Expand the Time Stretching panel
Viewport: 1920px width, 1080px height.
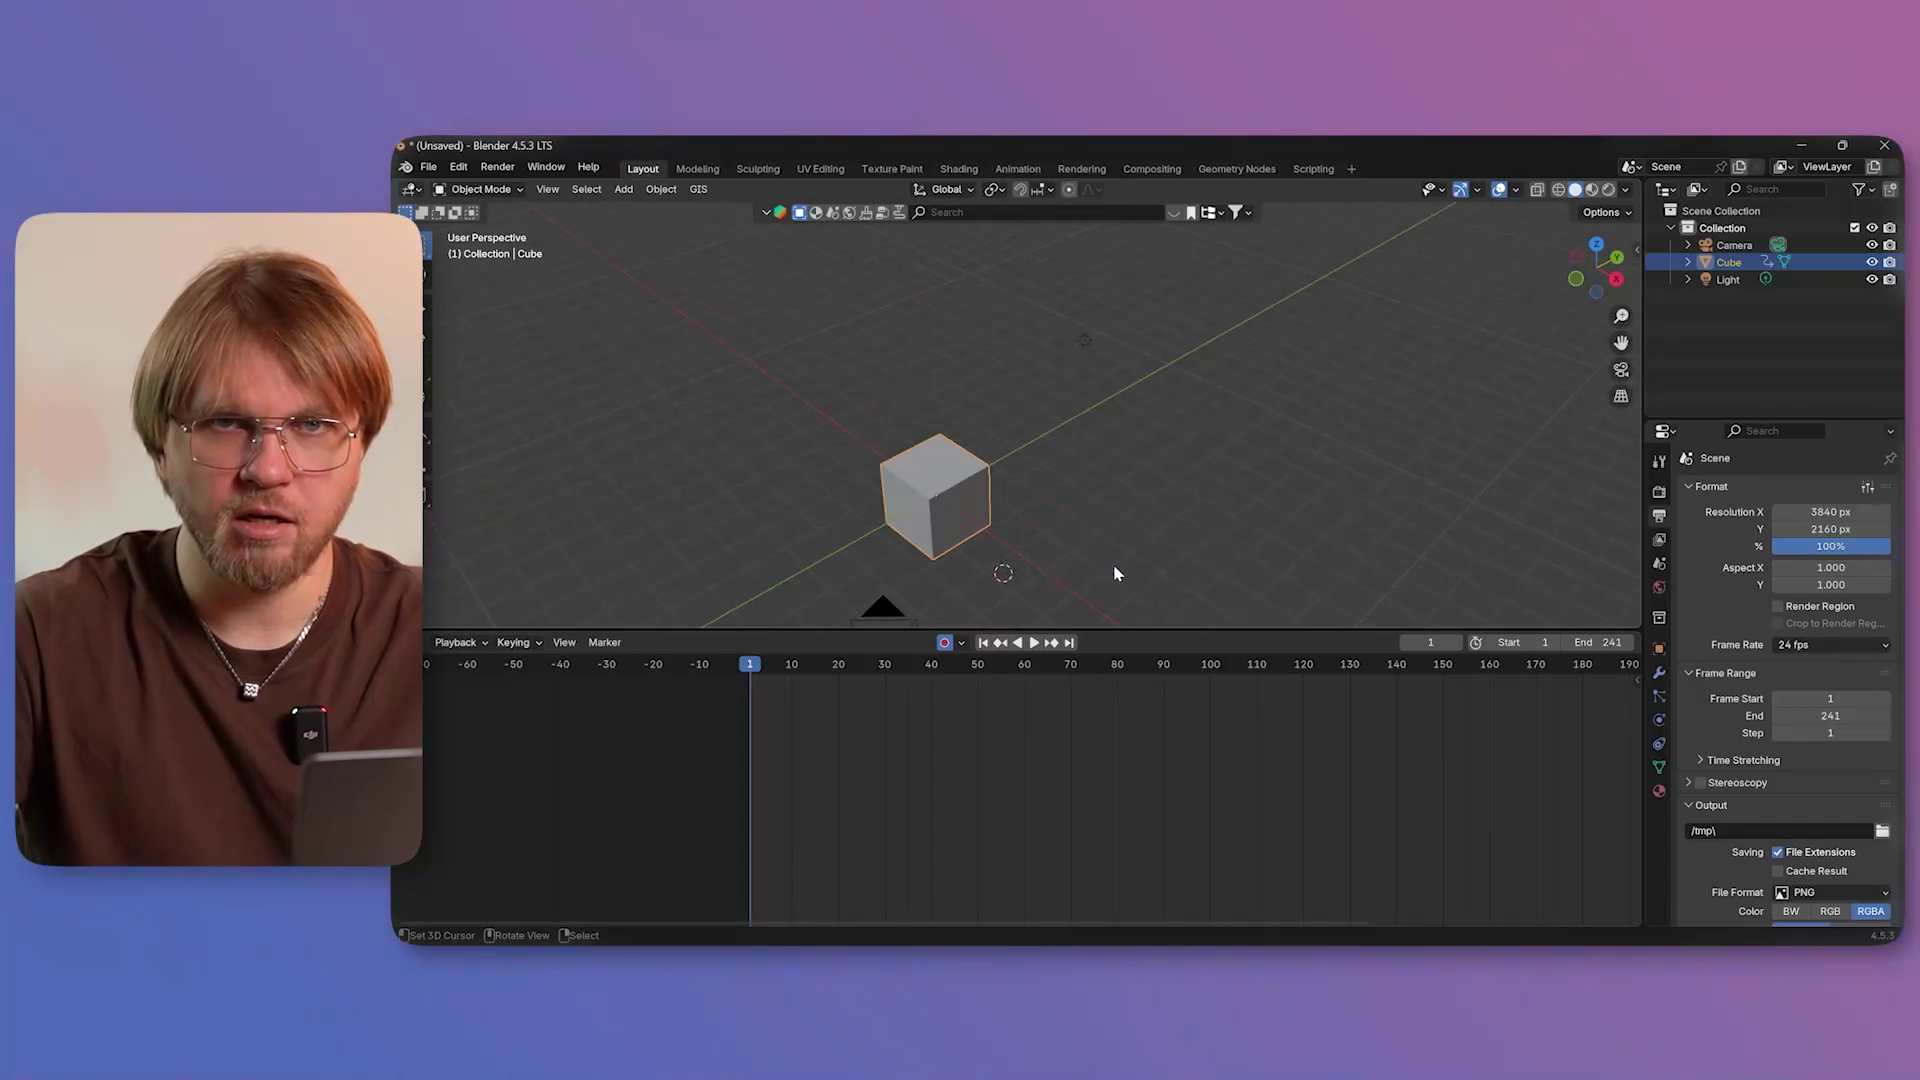tap(1742, 760)
